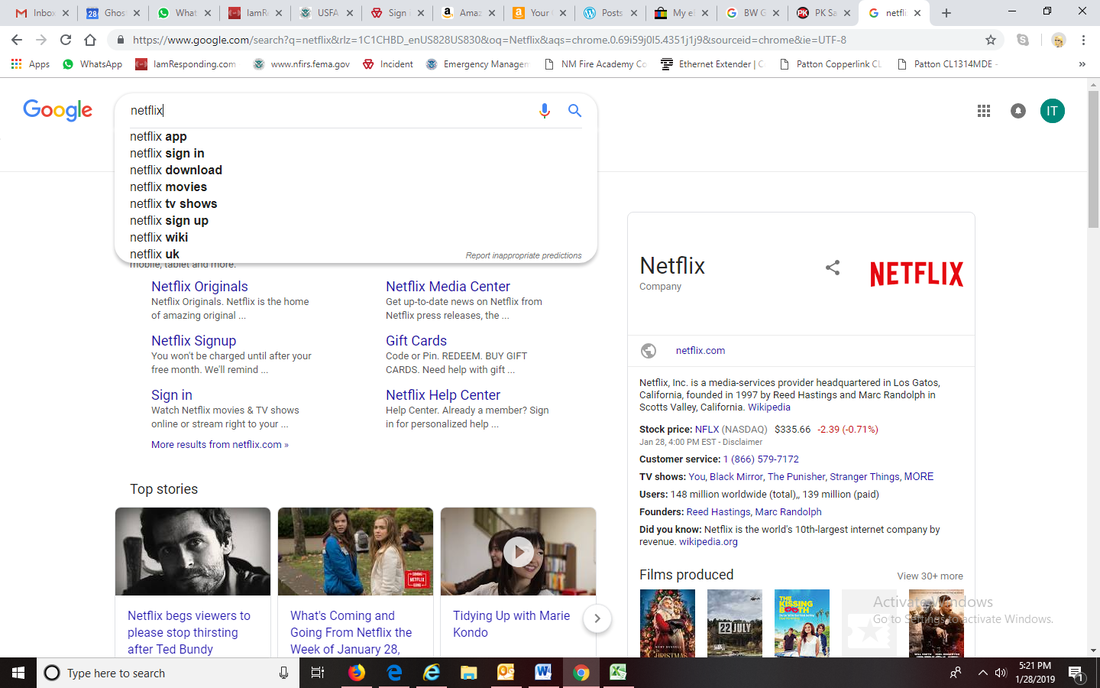Bookmark this page with the star
Screen dimensions: 1100x688
click(990, 40)
